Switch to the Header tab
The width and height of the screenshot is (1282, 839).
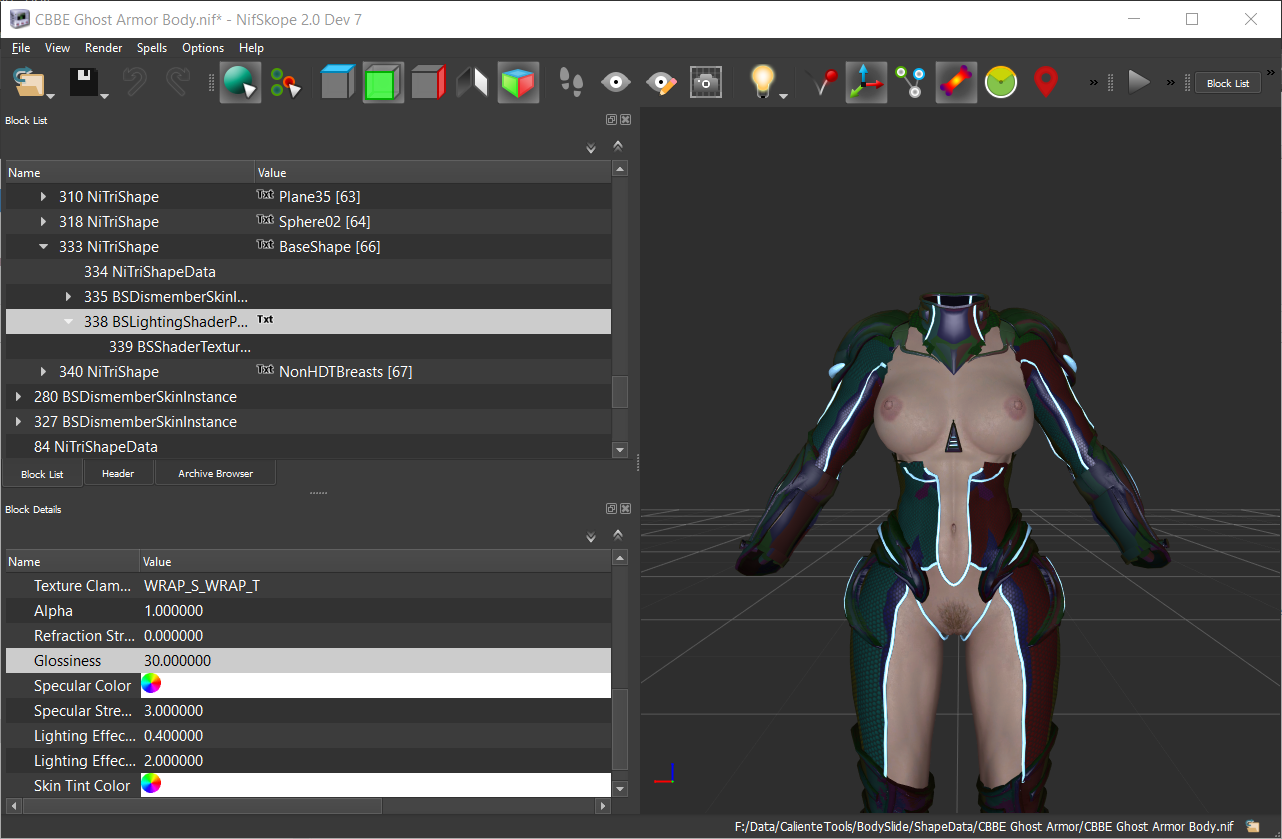[118, 473]
